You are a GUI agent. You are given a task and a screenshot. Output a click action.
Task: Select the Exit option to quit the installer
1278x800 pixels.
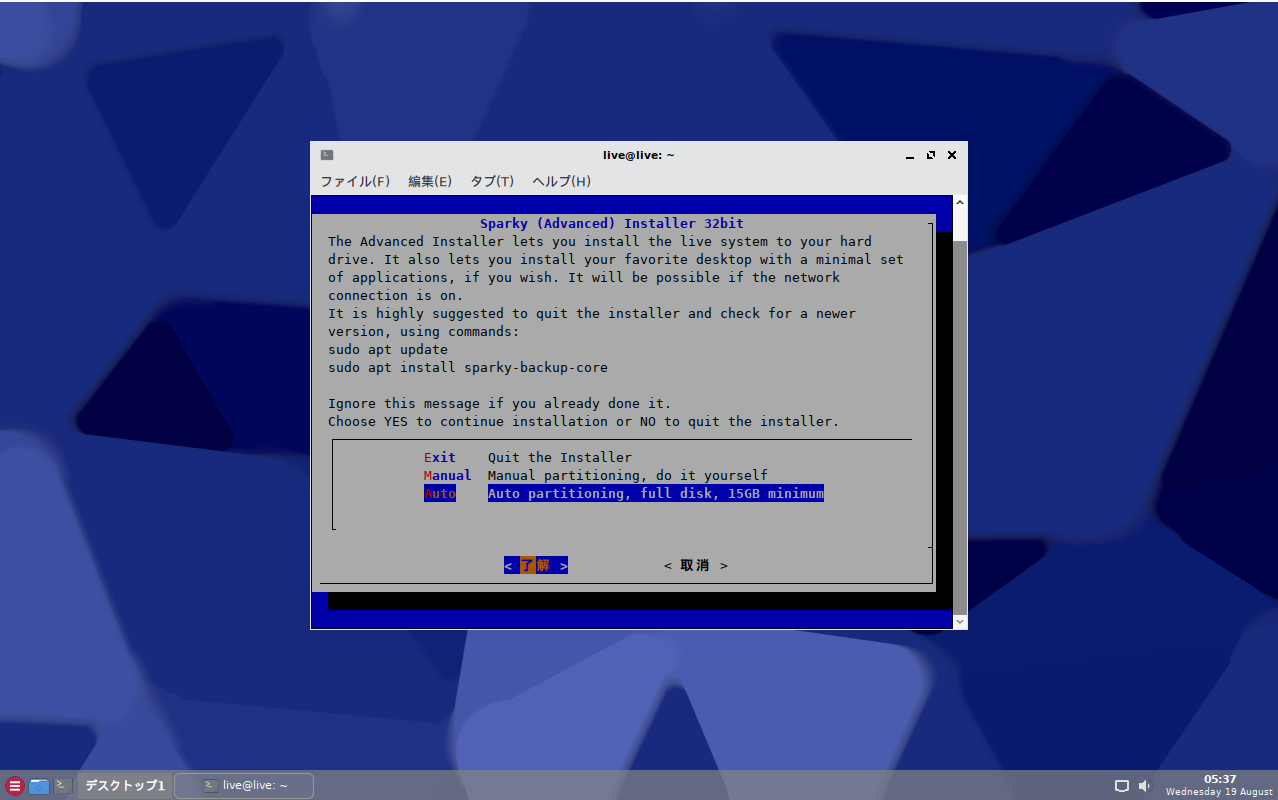(x=528, y=458)
